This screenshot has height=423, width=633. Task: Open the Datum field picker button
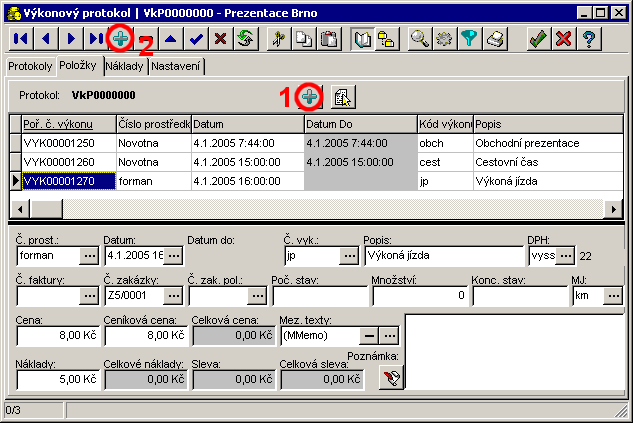172,255
